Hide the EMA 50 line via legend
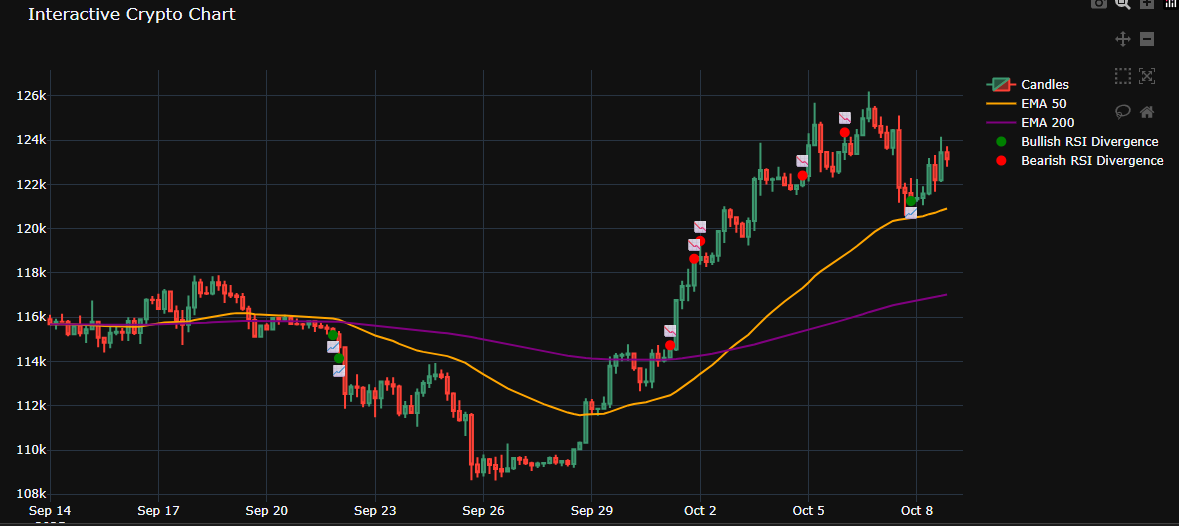This screenshot has height=526, width=1179. [1043, 104]
